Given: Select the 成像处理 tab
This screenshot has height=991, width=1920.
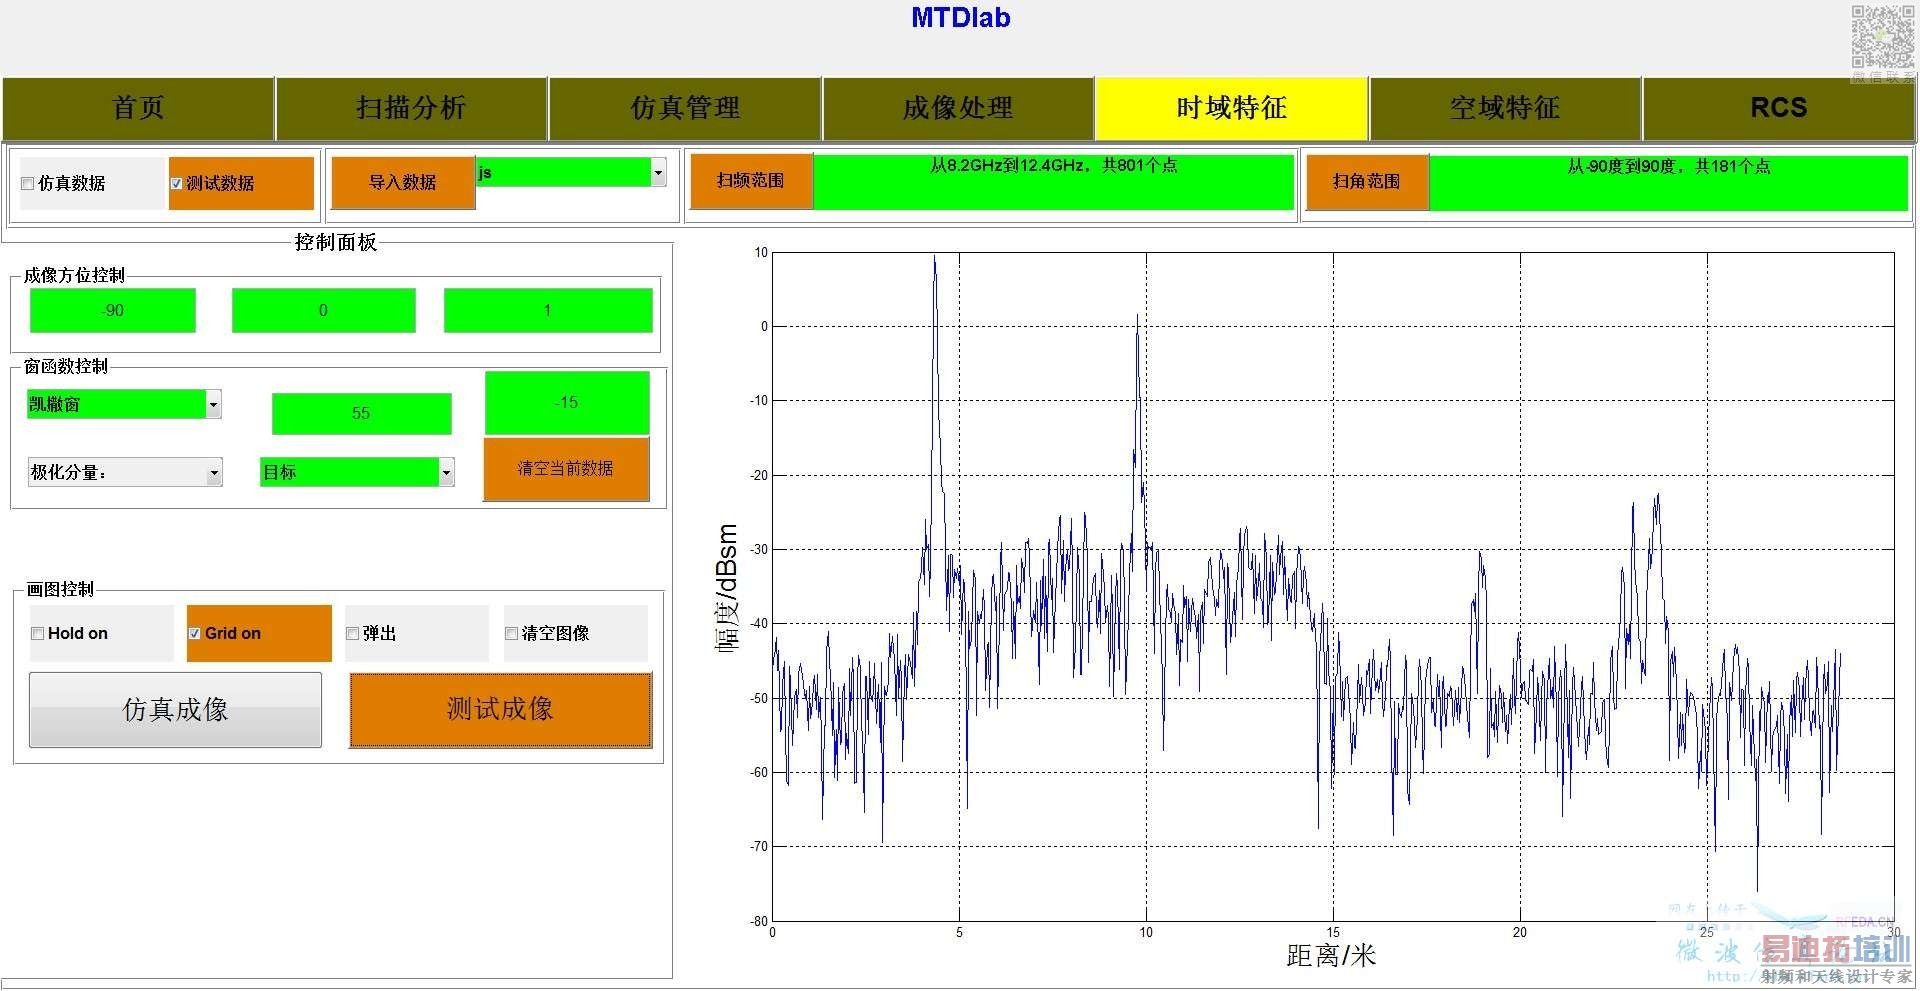Looking at the screenshot, I should (x=958, y=108).
